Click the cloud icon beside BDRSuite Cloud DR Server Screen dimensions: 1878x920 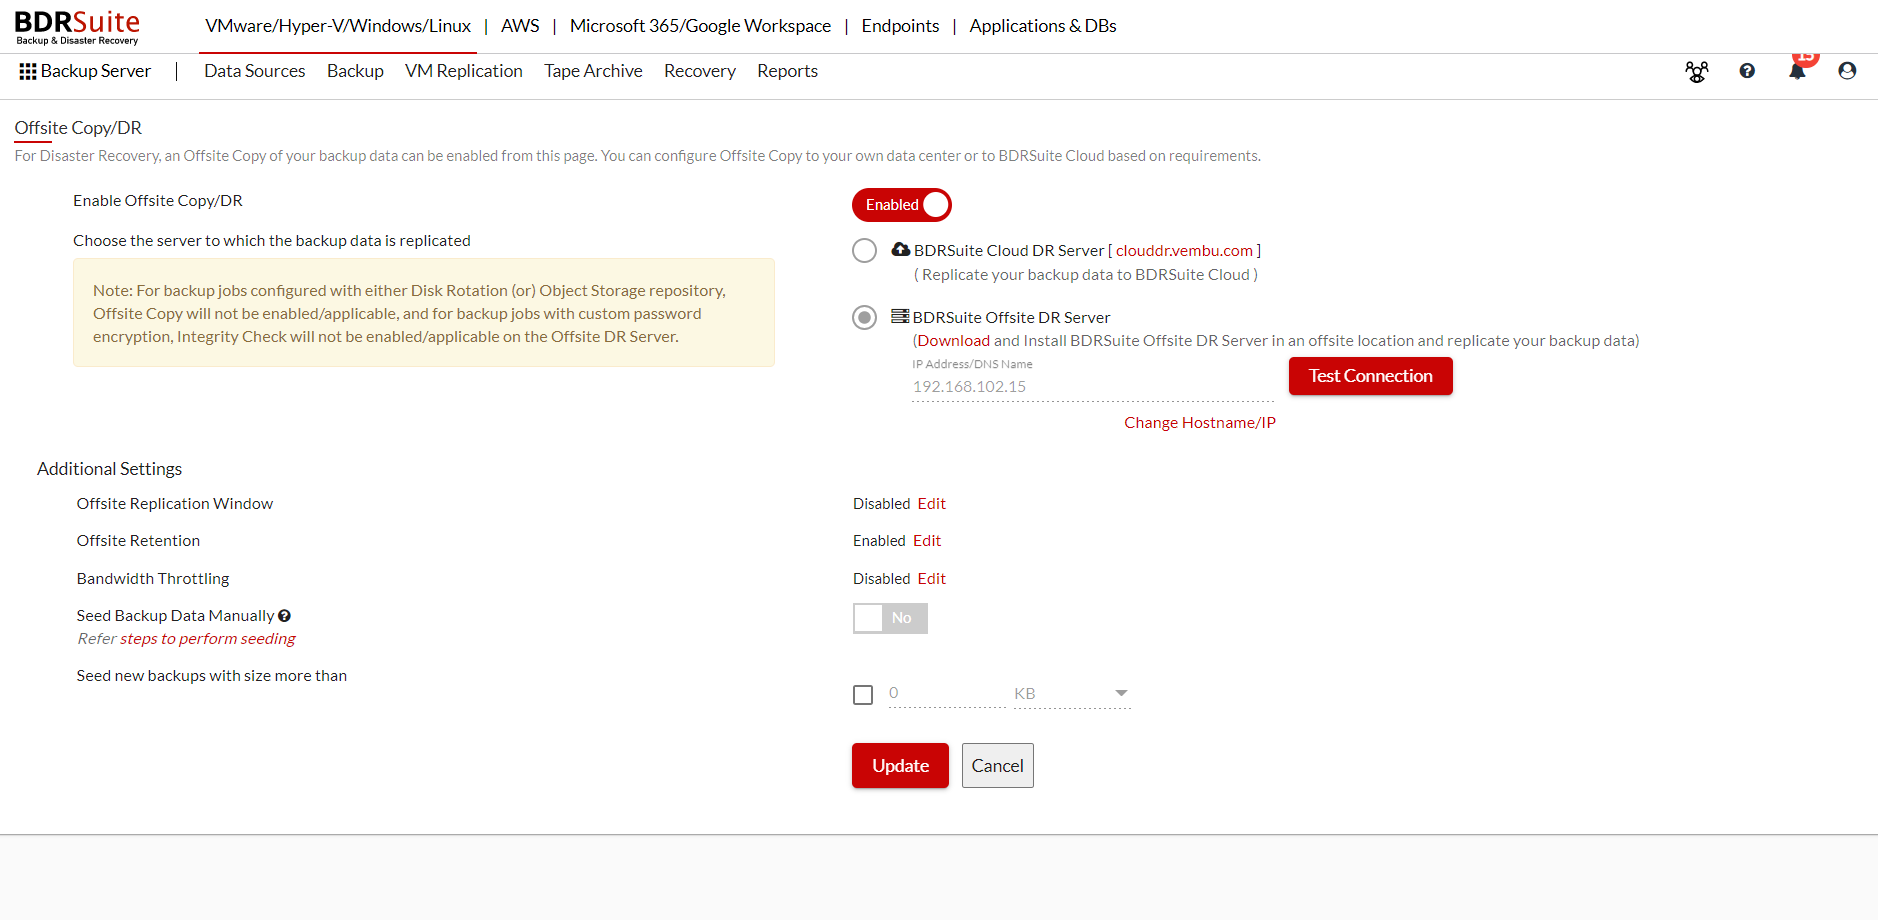pos(901,249)
